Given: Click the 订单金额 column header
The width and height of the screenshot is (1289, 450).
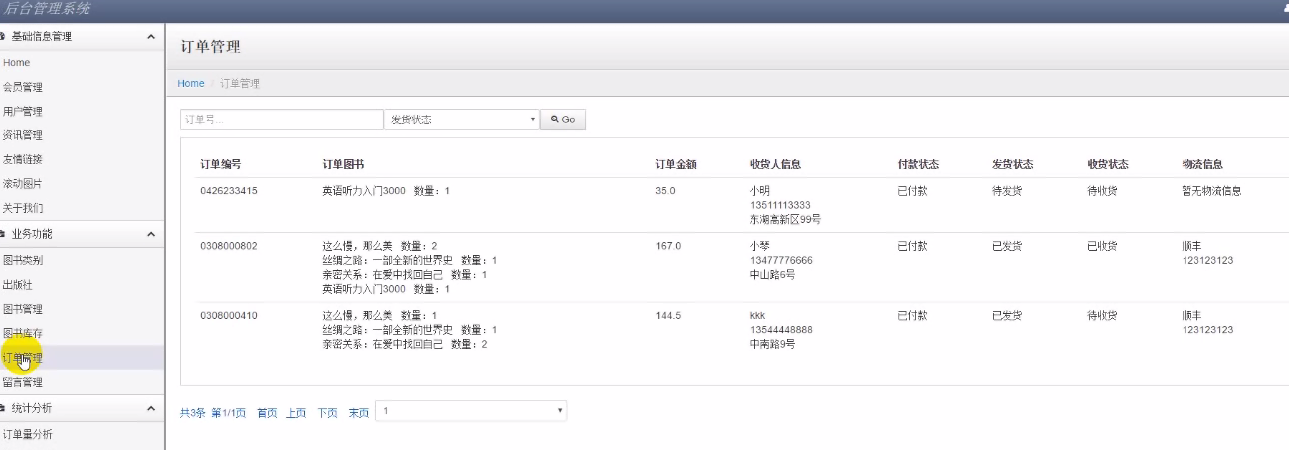Looking at the screenshot, I should point(676,164).
